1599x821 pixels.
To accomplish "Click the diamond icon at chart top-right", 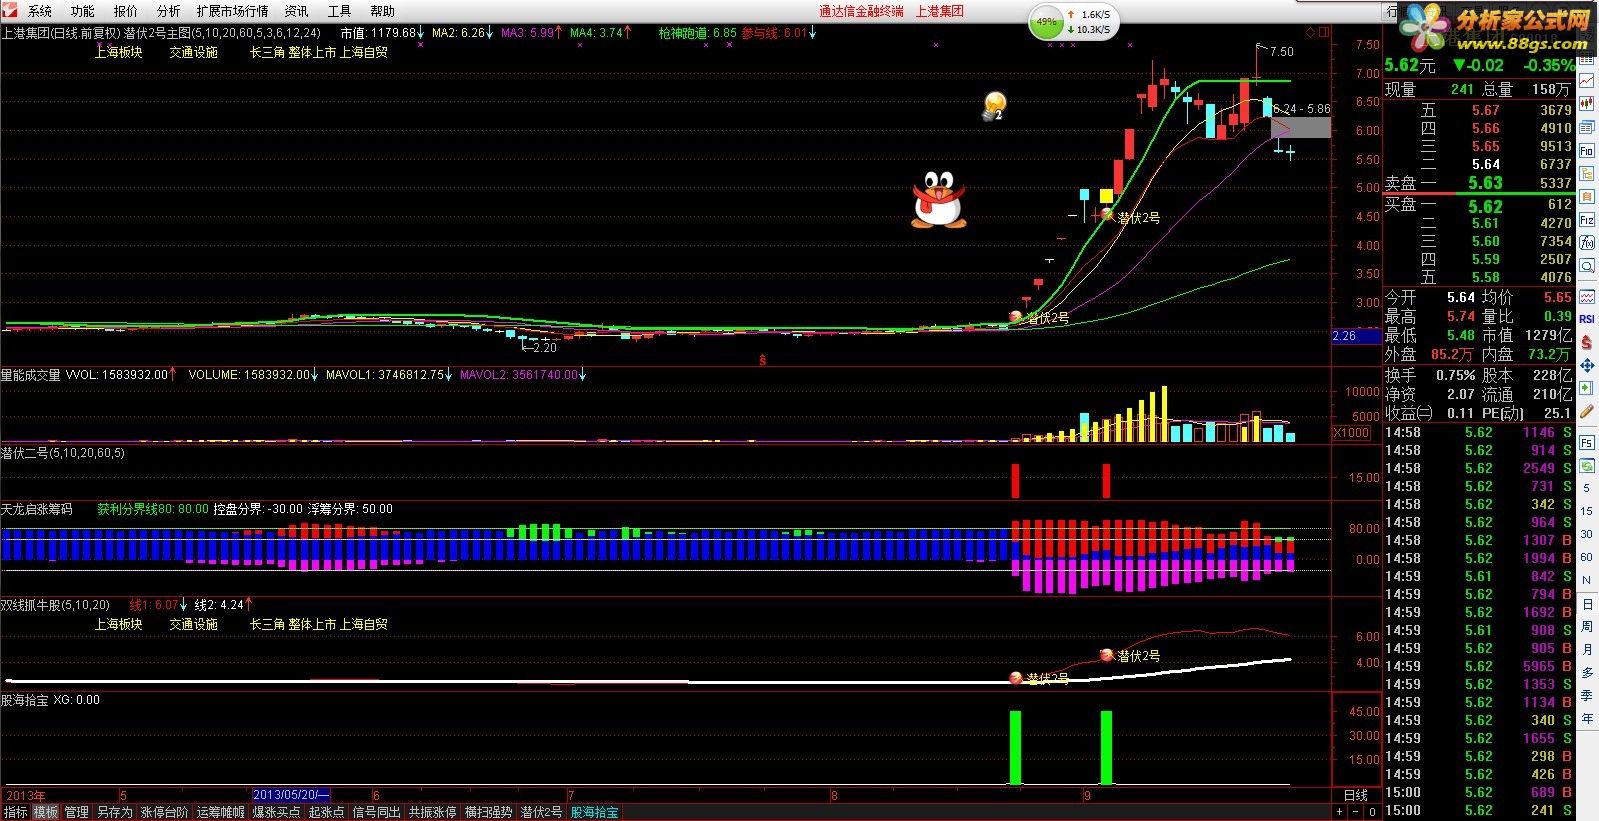I will [1310, 32].
